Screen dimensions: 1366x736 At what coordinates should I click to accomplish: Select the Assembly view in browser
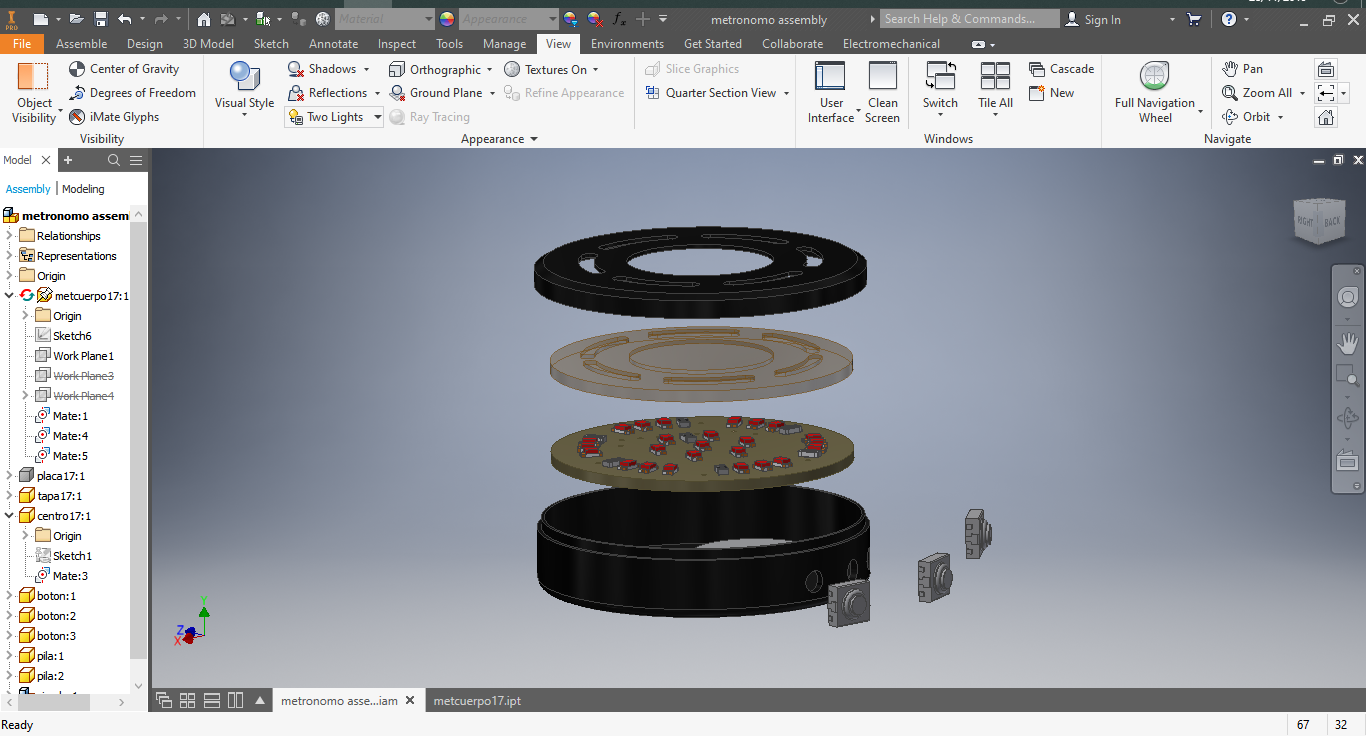tap(28, 189)
